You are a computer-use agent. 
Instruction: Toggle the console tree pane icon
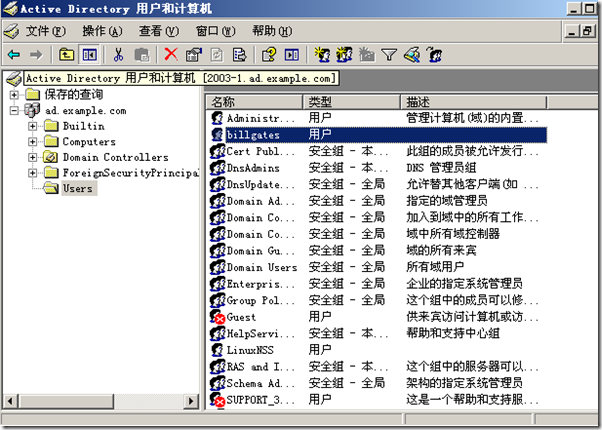pos(89,55)
